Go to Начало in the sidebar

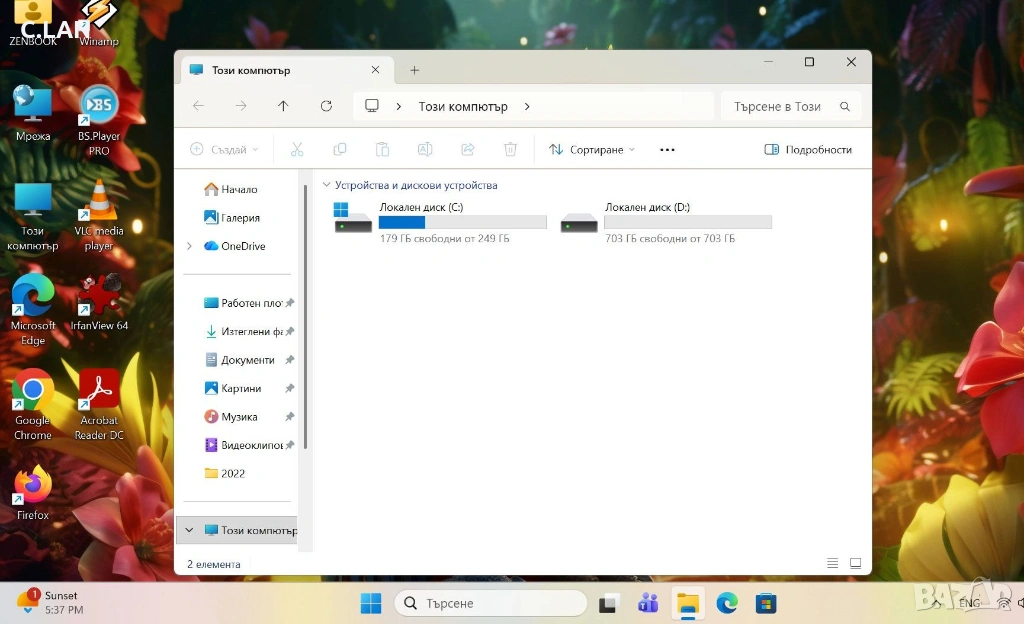pos(239,189)
